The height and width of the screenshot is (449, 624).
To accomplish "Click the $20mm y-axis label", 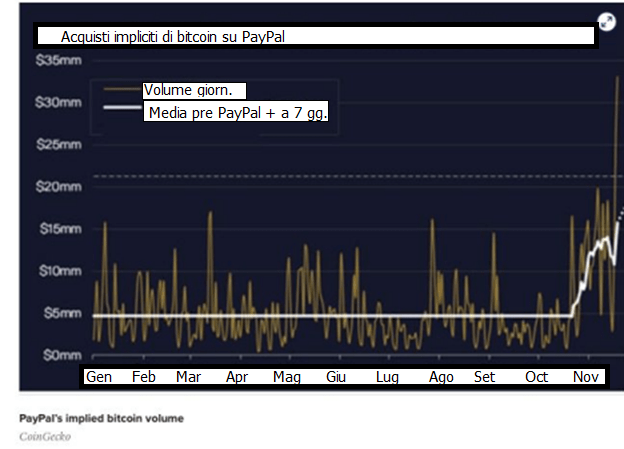I will [59, 187].
